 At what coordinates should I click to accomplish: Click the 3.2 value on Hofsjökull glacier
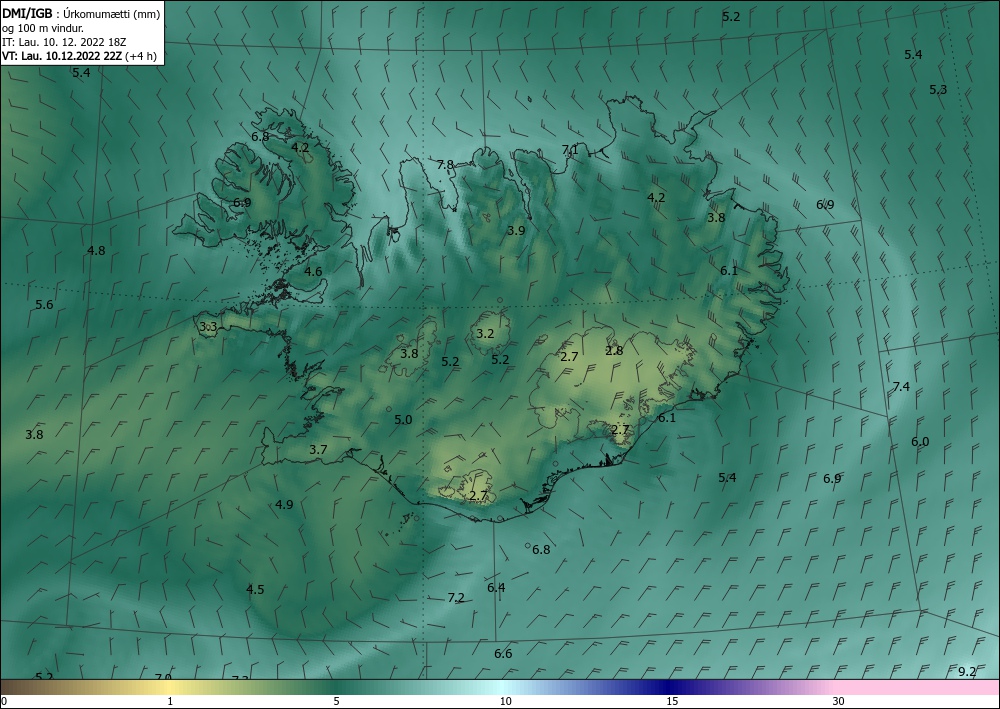pos(485,334)
